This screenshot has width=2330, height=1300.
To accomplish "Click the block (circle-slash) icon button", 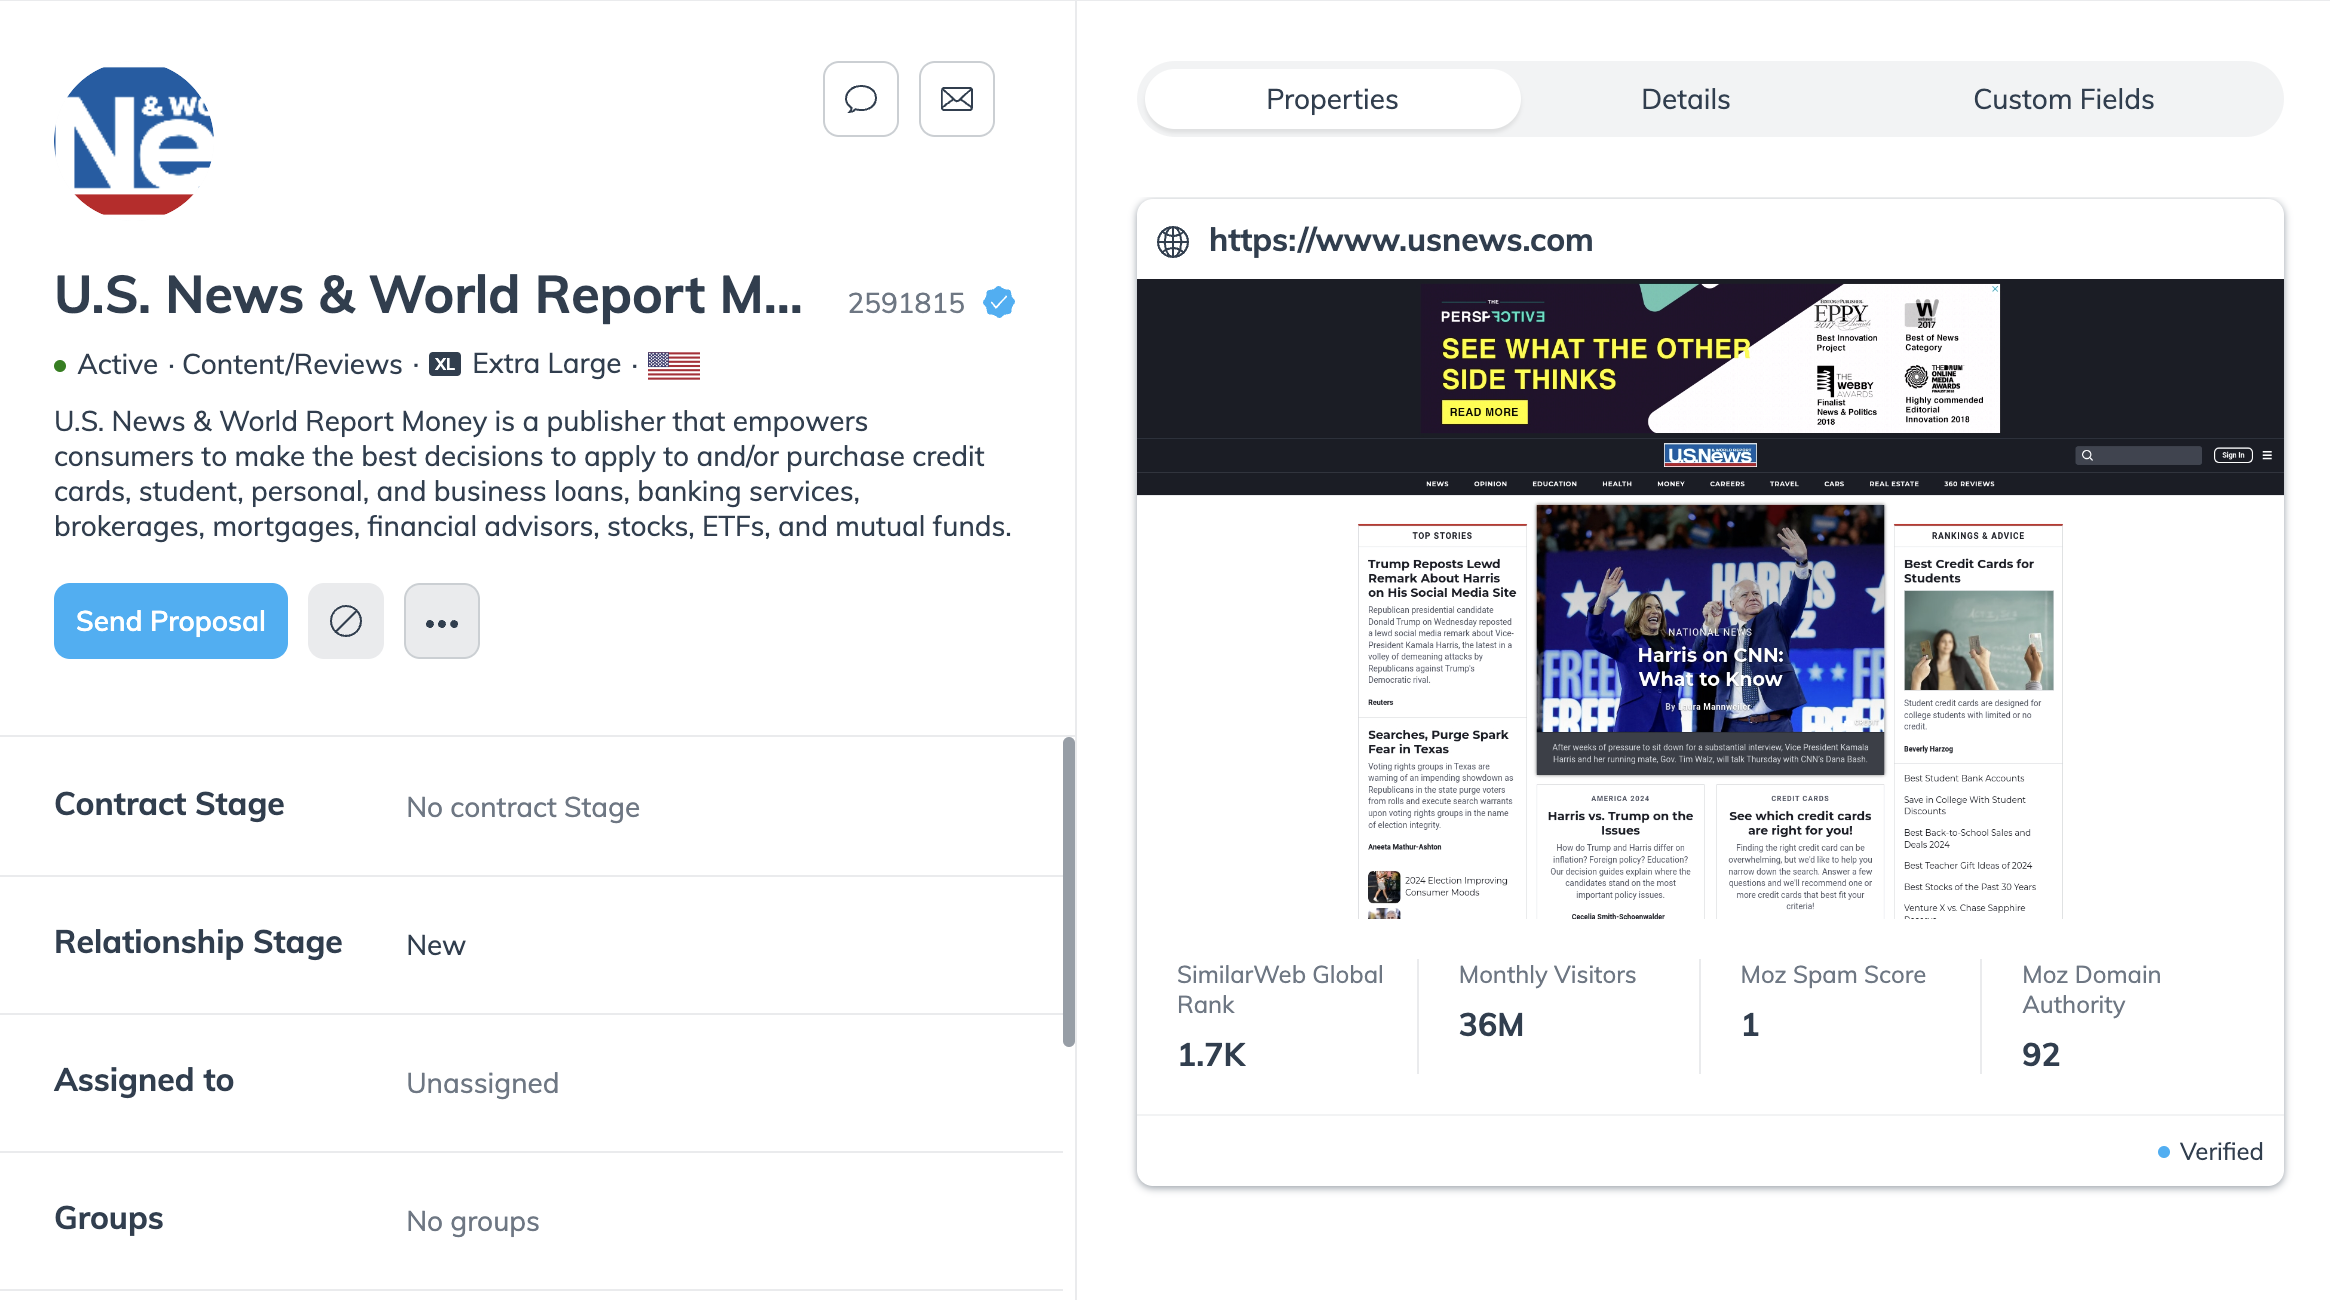I will click(x=345, y=621).
